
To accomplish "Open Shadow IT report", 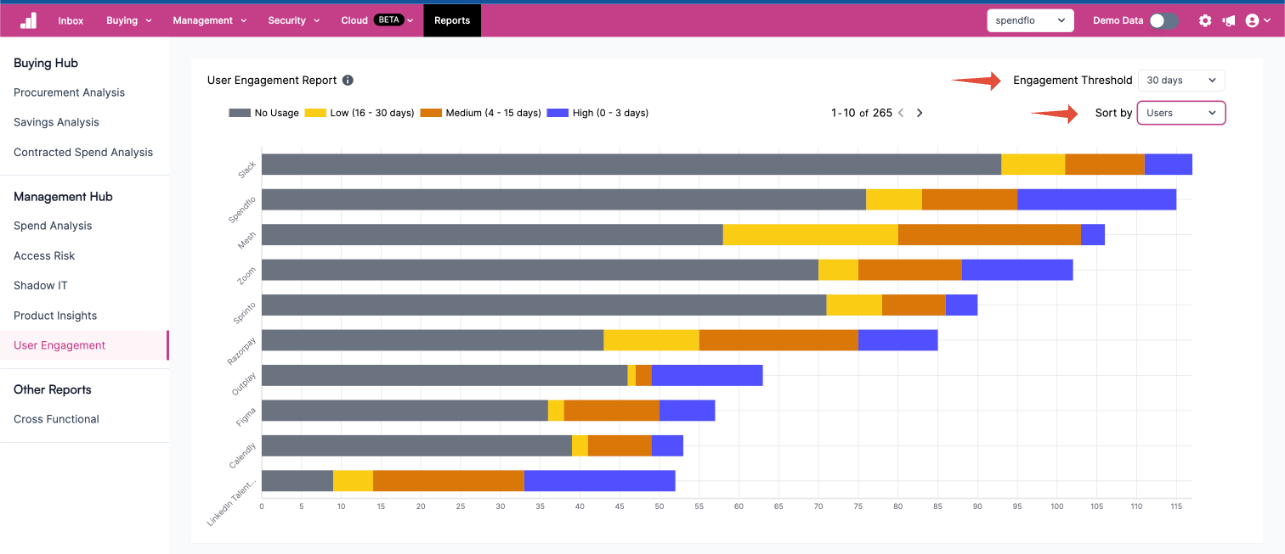I will tap(41, 286).
